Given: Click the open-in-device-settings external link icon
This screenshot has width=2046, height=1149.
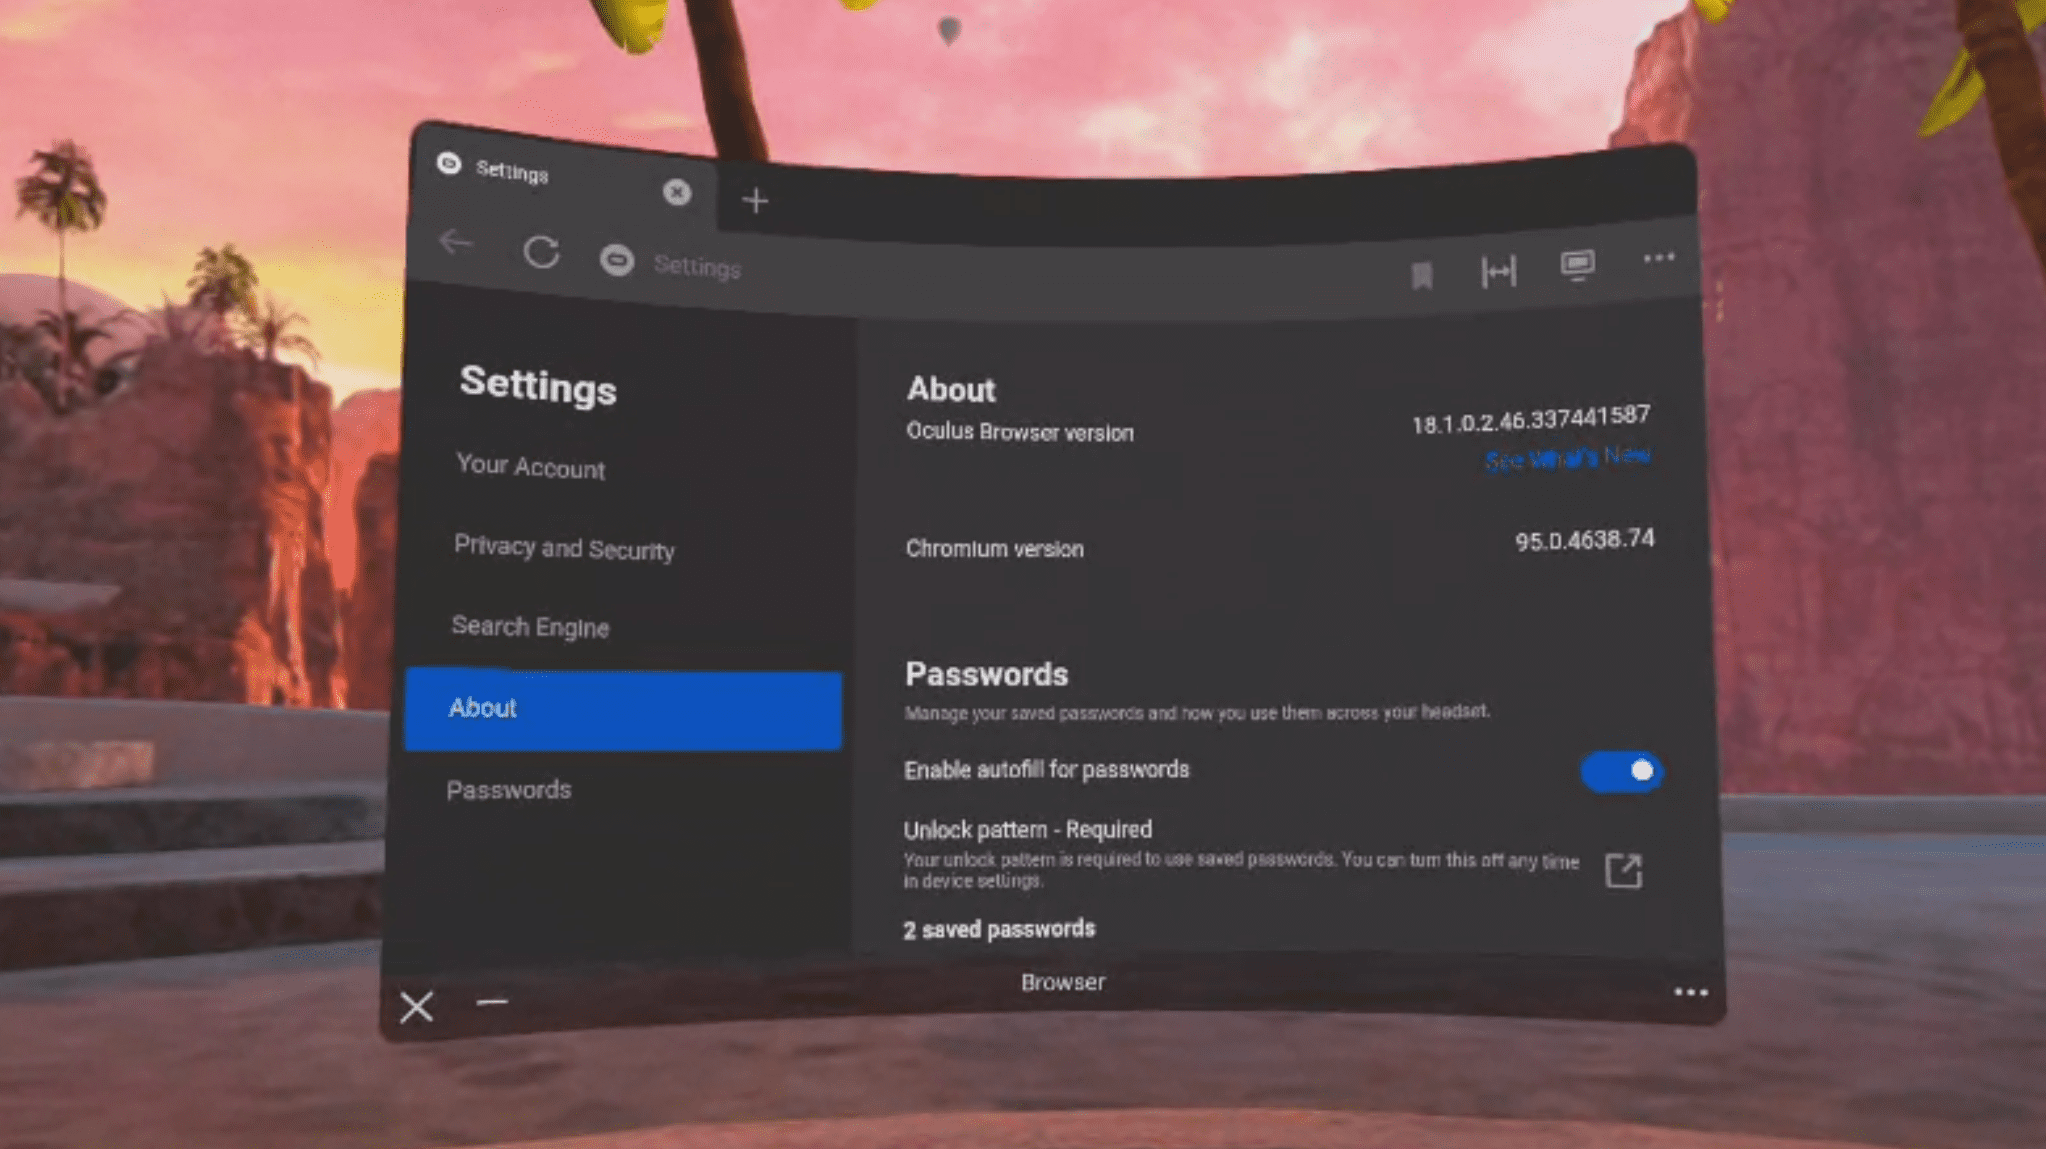Looking at the screenshot, I should (x=1624, y=869).
